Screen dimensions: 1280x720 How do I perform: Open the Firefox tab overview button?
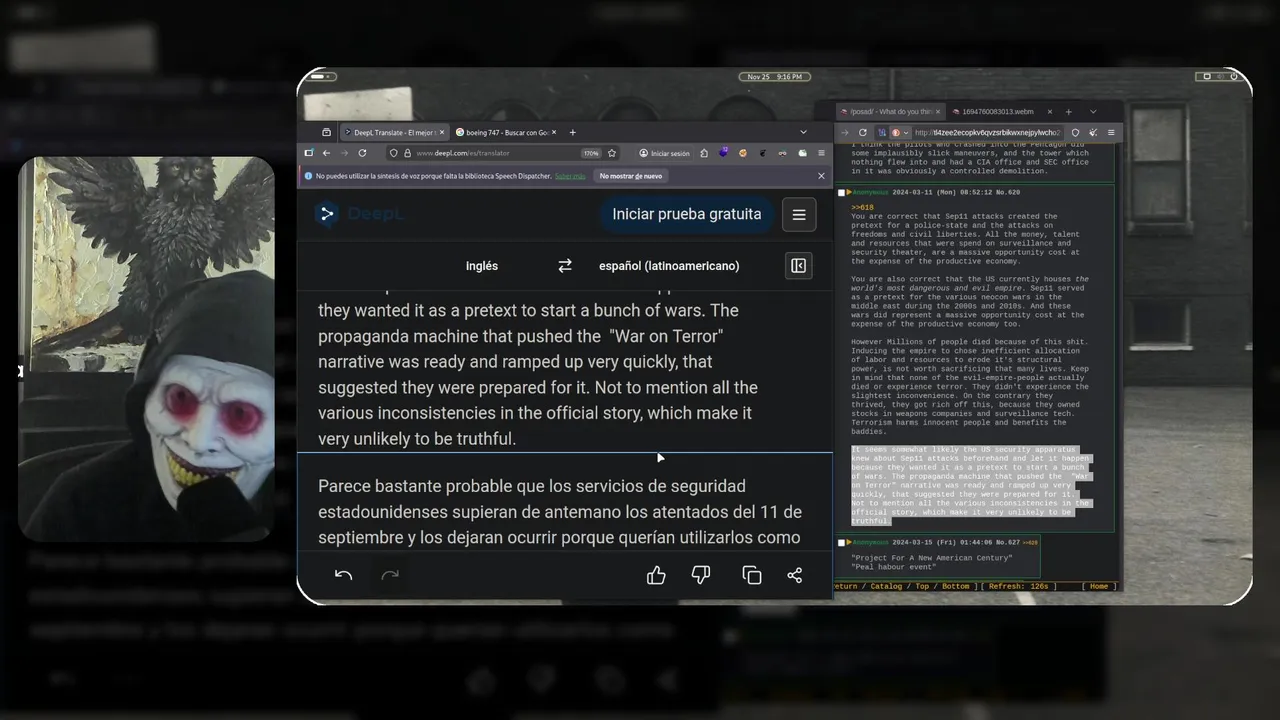[326, 132]
